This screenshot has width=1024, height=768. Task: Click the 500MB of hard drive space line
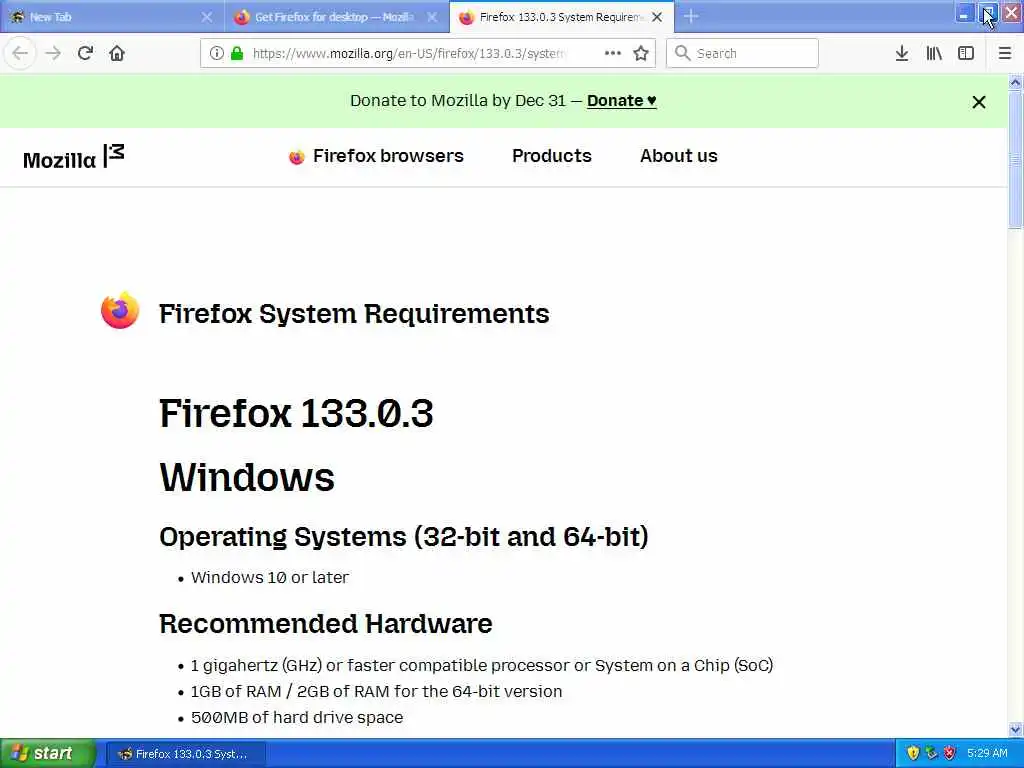pyautogui.click(x=296, y=718)
